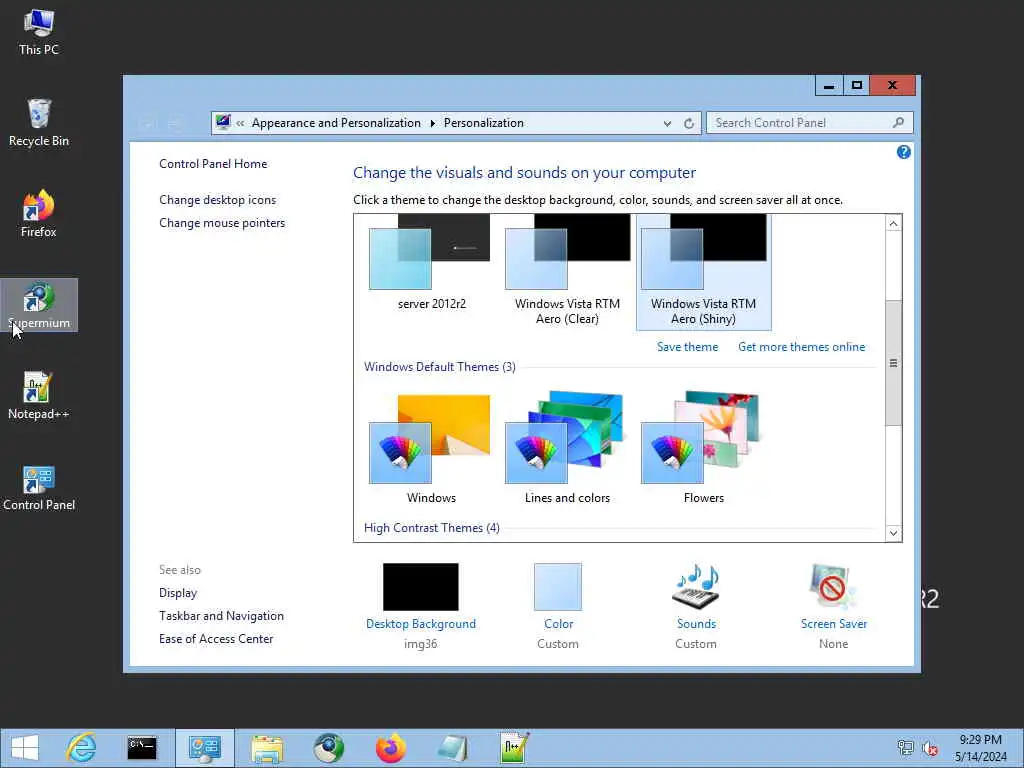Open This PC desktop icon
Image resolution: width=1024 pixels, height=768 pixels.
(x=39, y=32)
